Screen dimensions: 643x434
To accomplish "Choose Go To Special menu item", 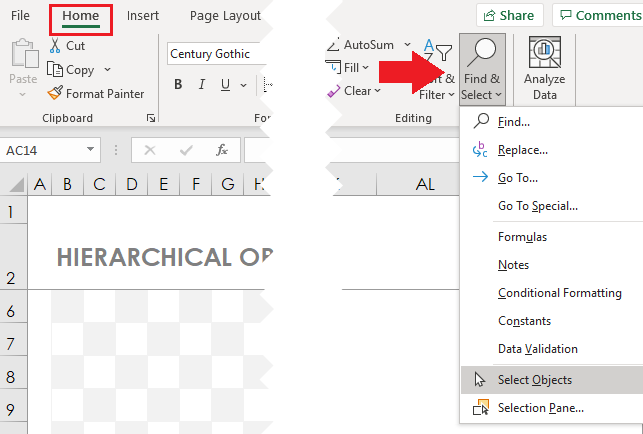I will tap(537, 206).
